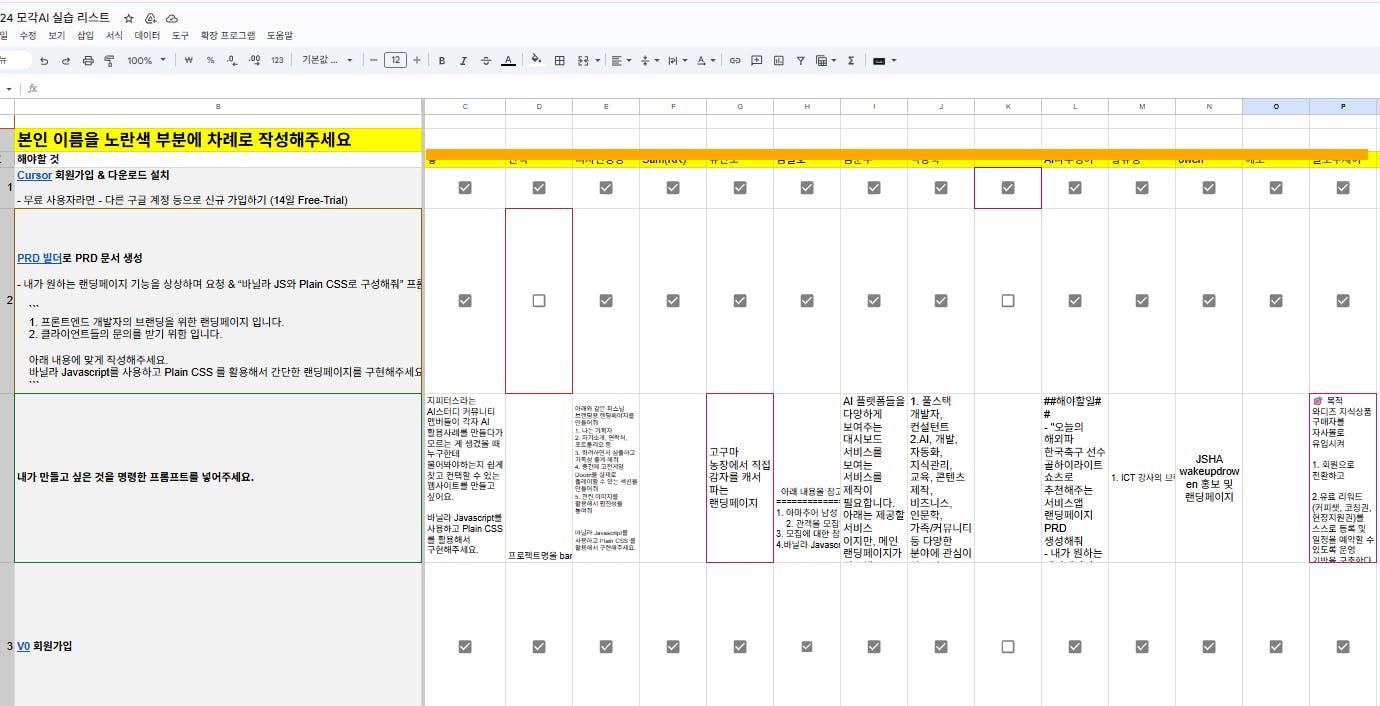1380x706 pixels.
Task: Create a filter
Action: coord(801,61)
